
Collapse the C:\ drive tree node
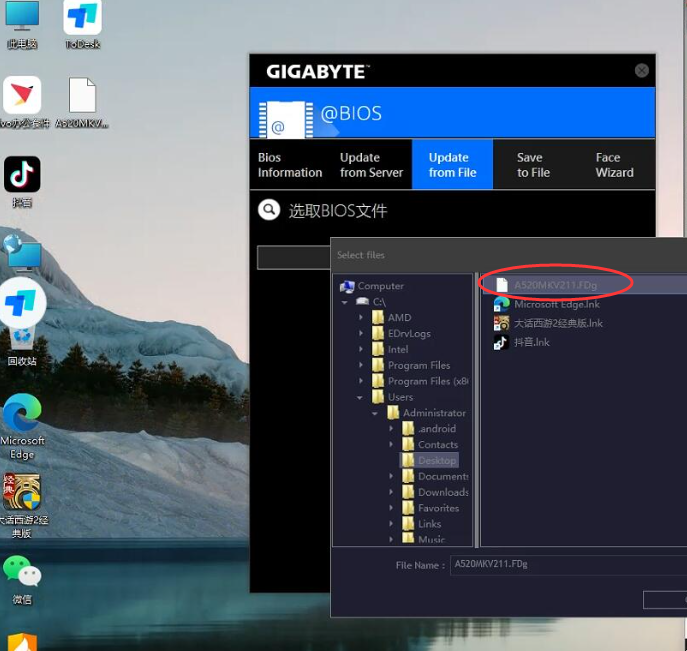pyautogui.click(x=346, y=302)
